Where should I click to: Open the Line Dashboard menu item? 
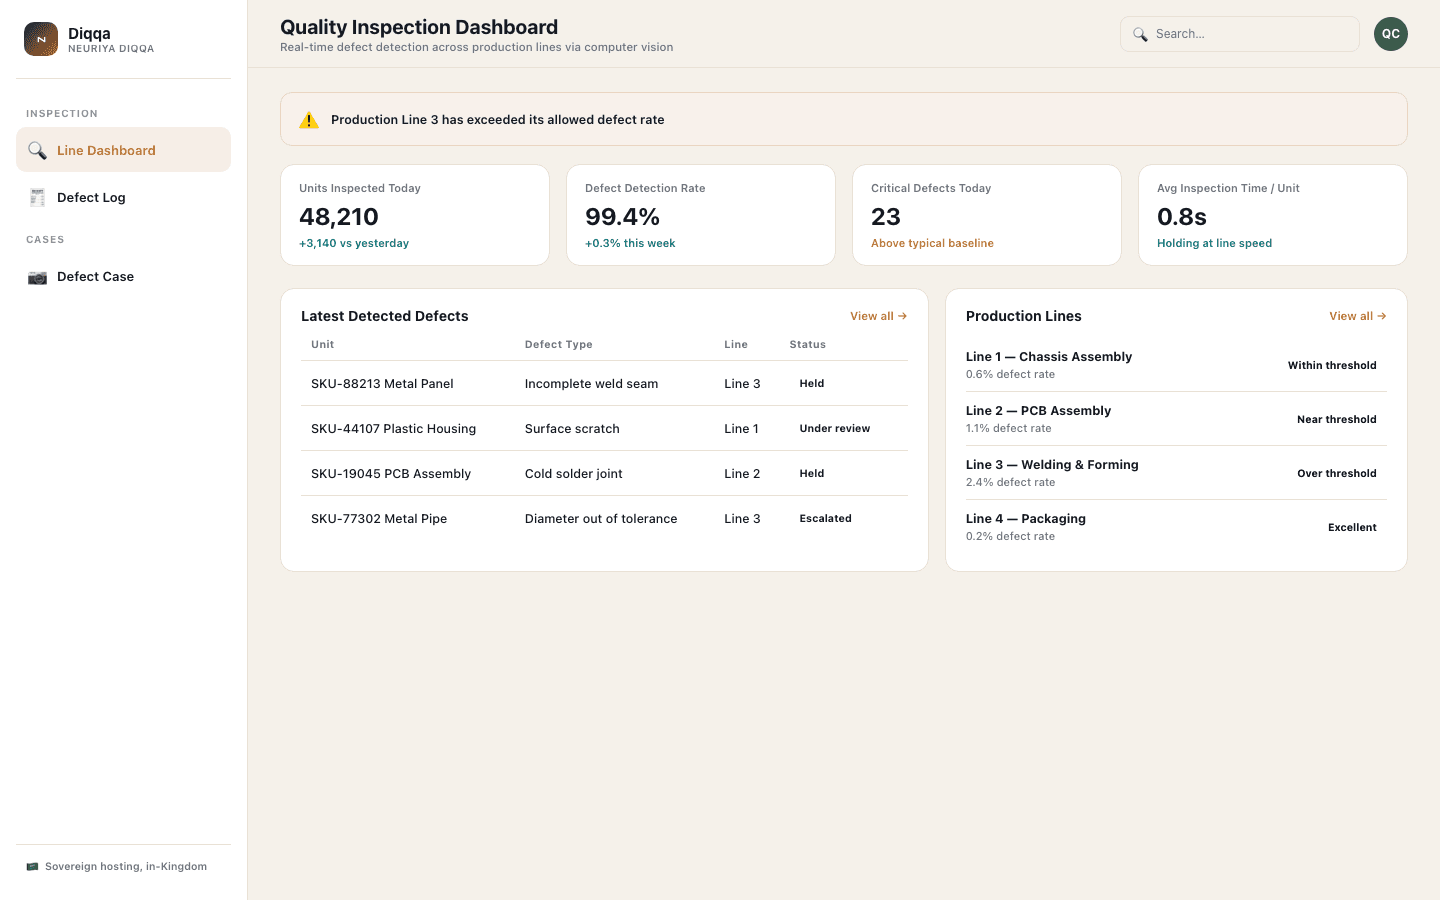(x=123, y=150)
